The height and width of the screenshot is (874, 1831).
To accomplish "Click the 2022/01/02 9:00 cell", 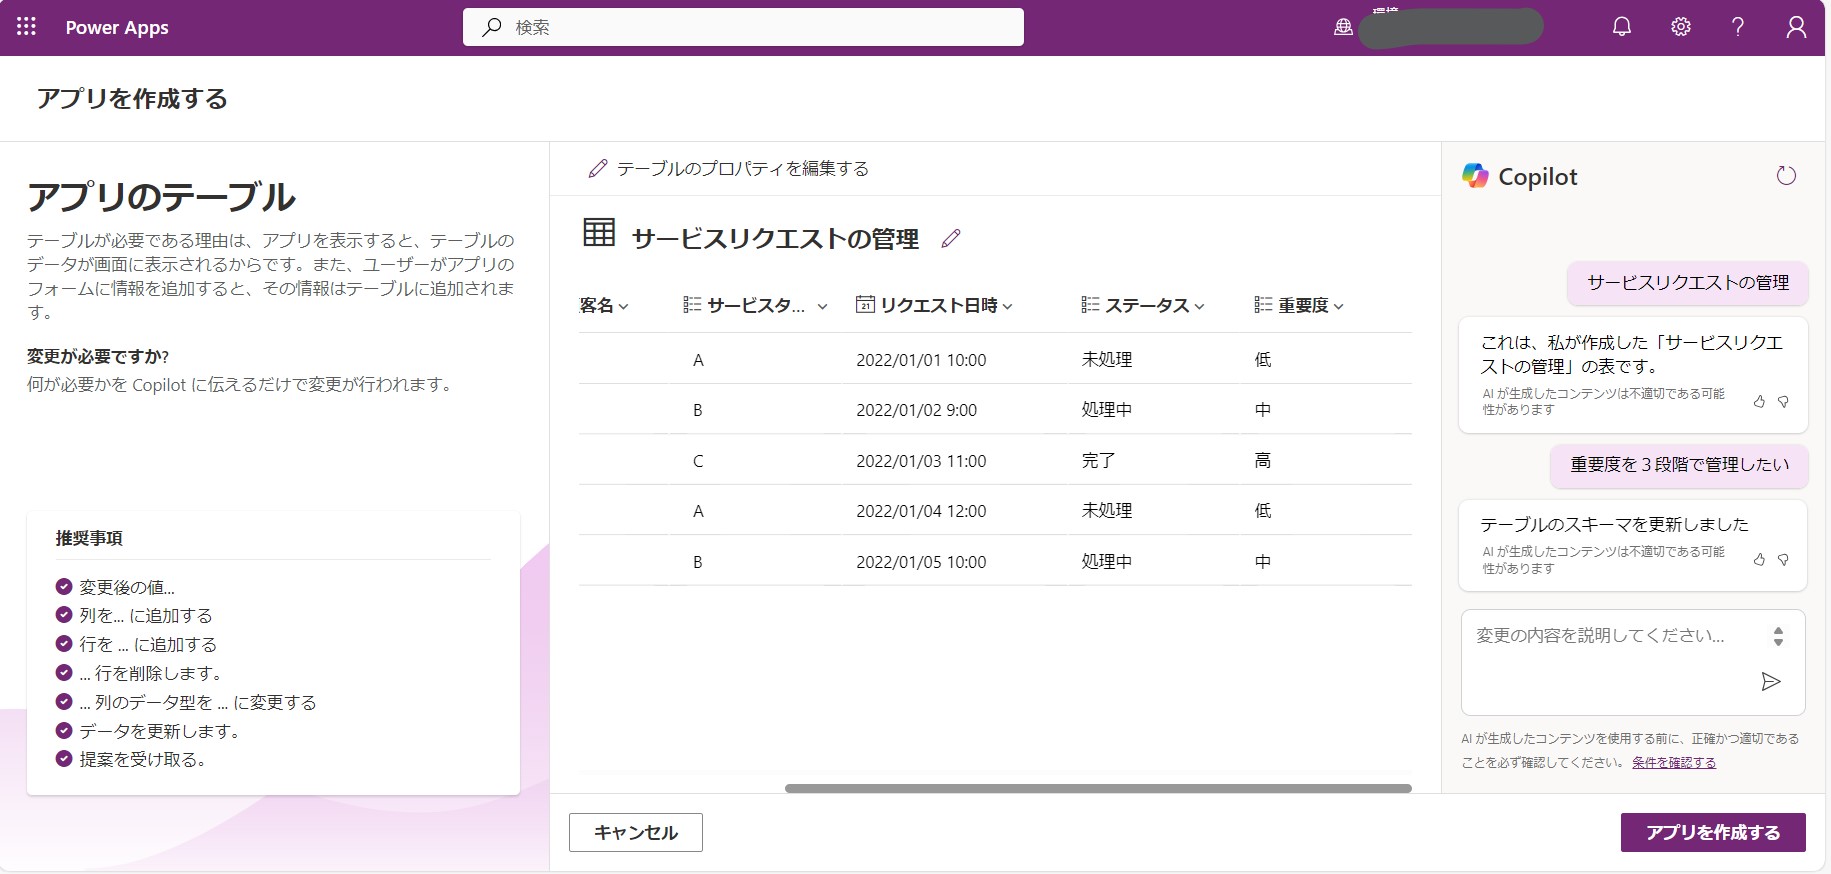I will tap(916, 410).
